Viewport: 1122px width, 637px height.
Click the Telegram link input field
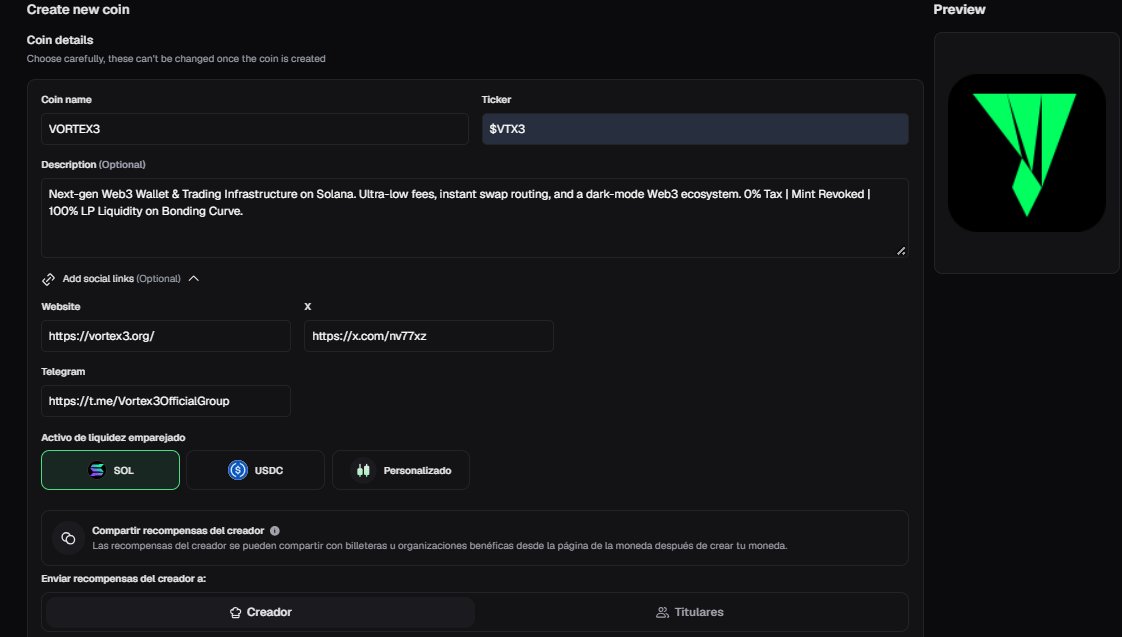pos(166,401)
